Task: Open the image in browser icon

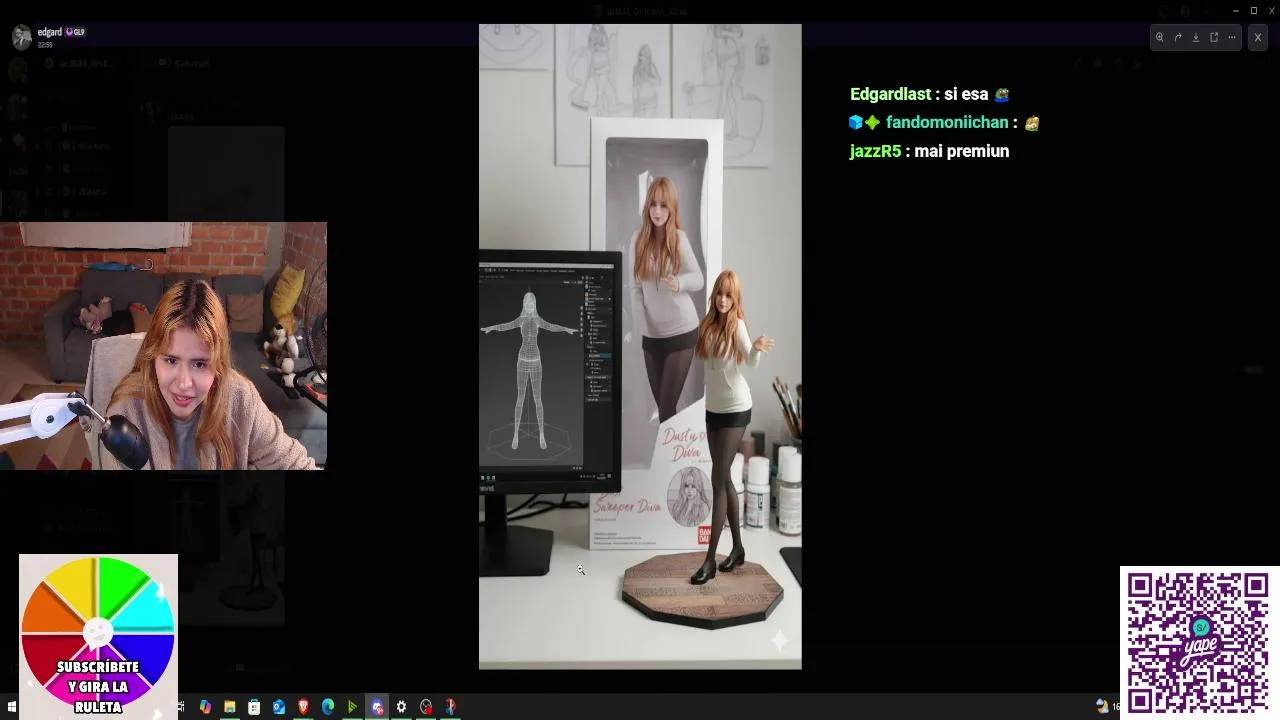Action: tap(1214, 38)
